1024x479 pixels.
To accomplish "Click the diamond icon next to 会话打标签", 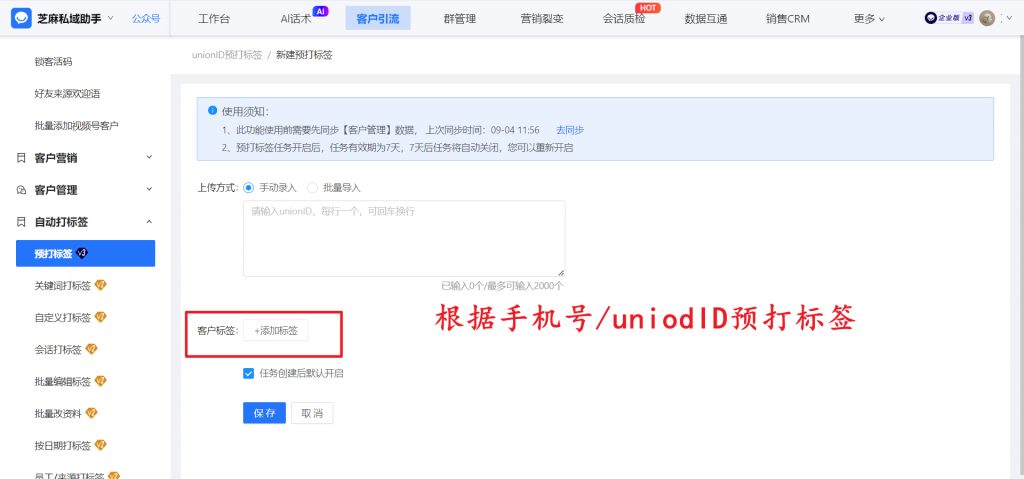I will click(x=91, y=349).
